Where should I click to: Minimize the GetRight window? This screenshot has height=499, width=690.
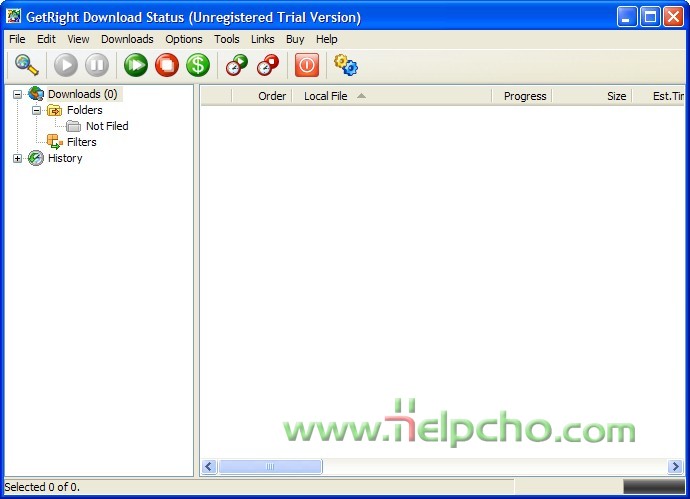[x=627, y=17]
